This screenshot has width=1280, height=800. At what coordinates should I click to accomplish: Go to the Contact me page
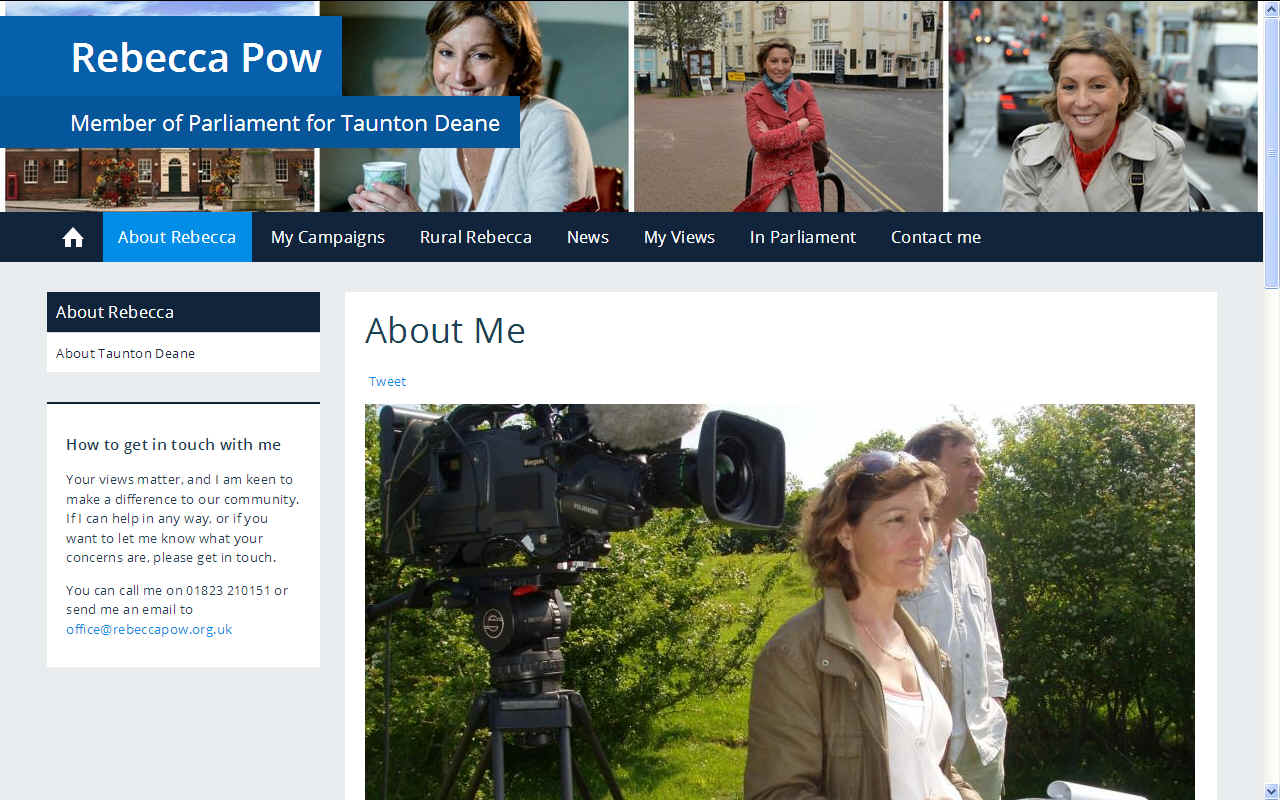click(936, 237)
